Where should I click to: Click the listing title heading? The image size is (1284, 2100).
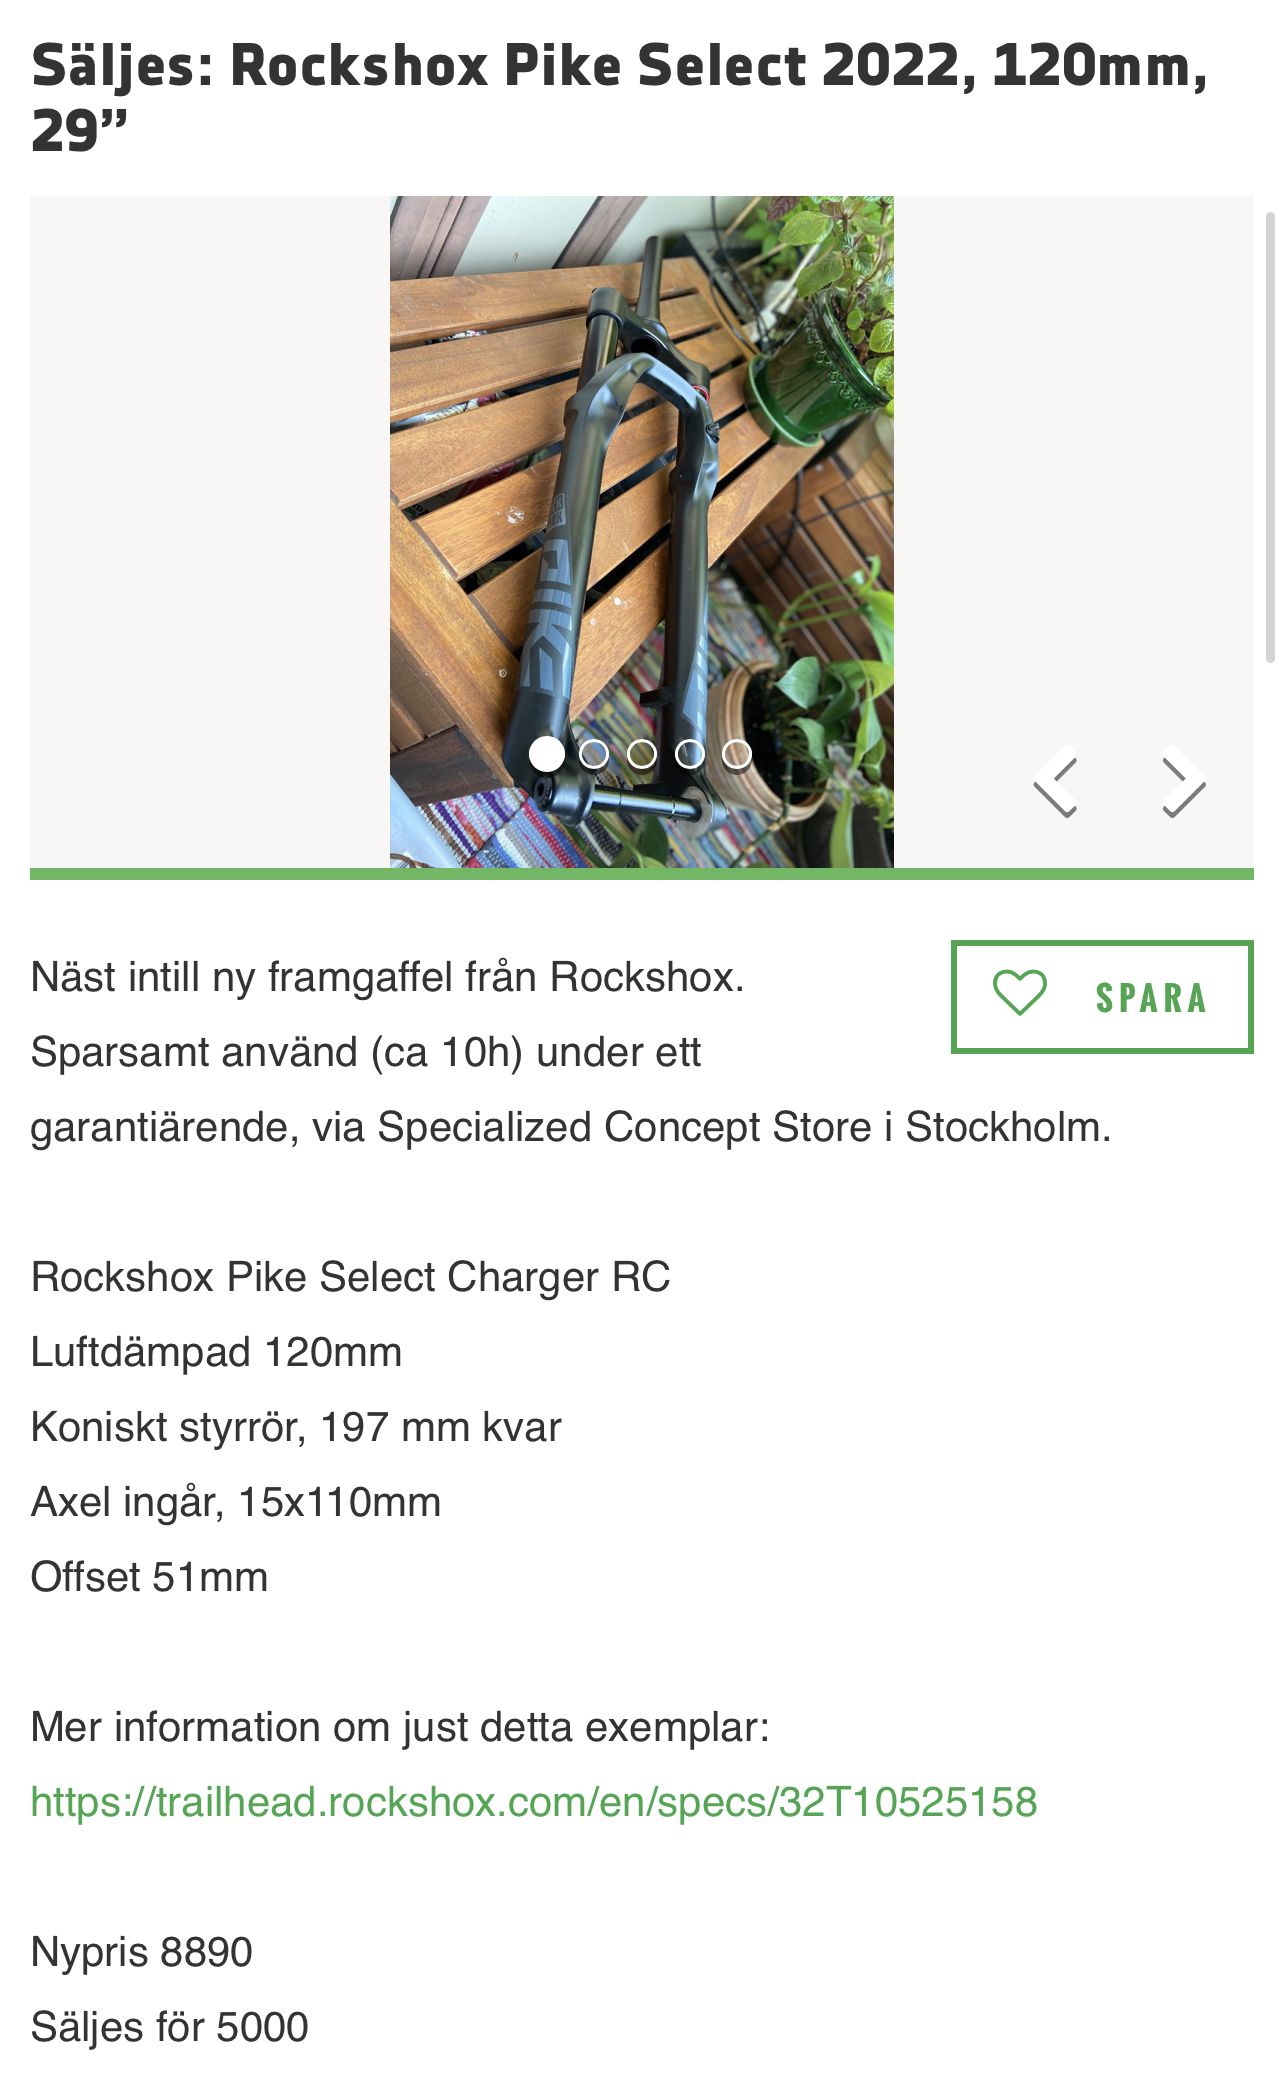pyautogui.click(x=619, y=97)
